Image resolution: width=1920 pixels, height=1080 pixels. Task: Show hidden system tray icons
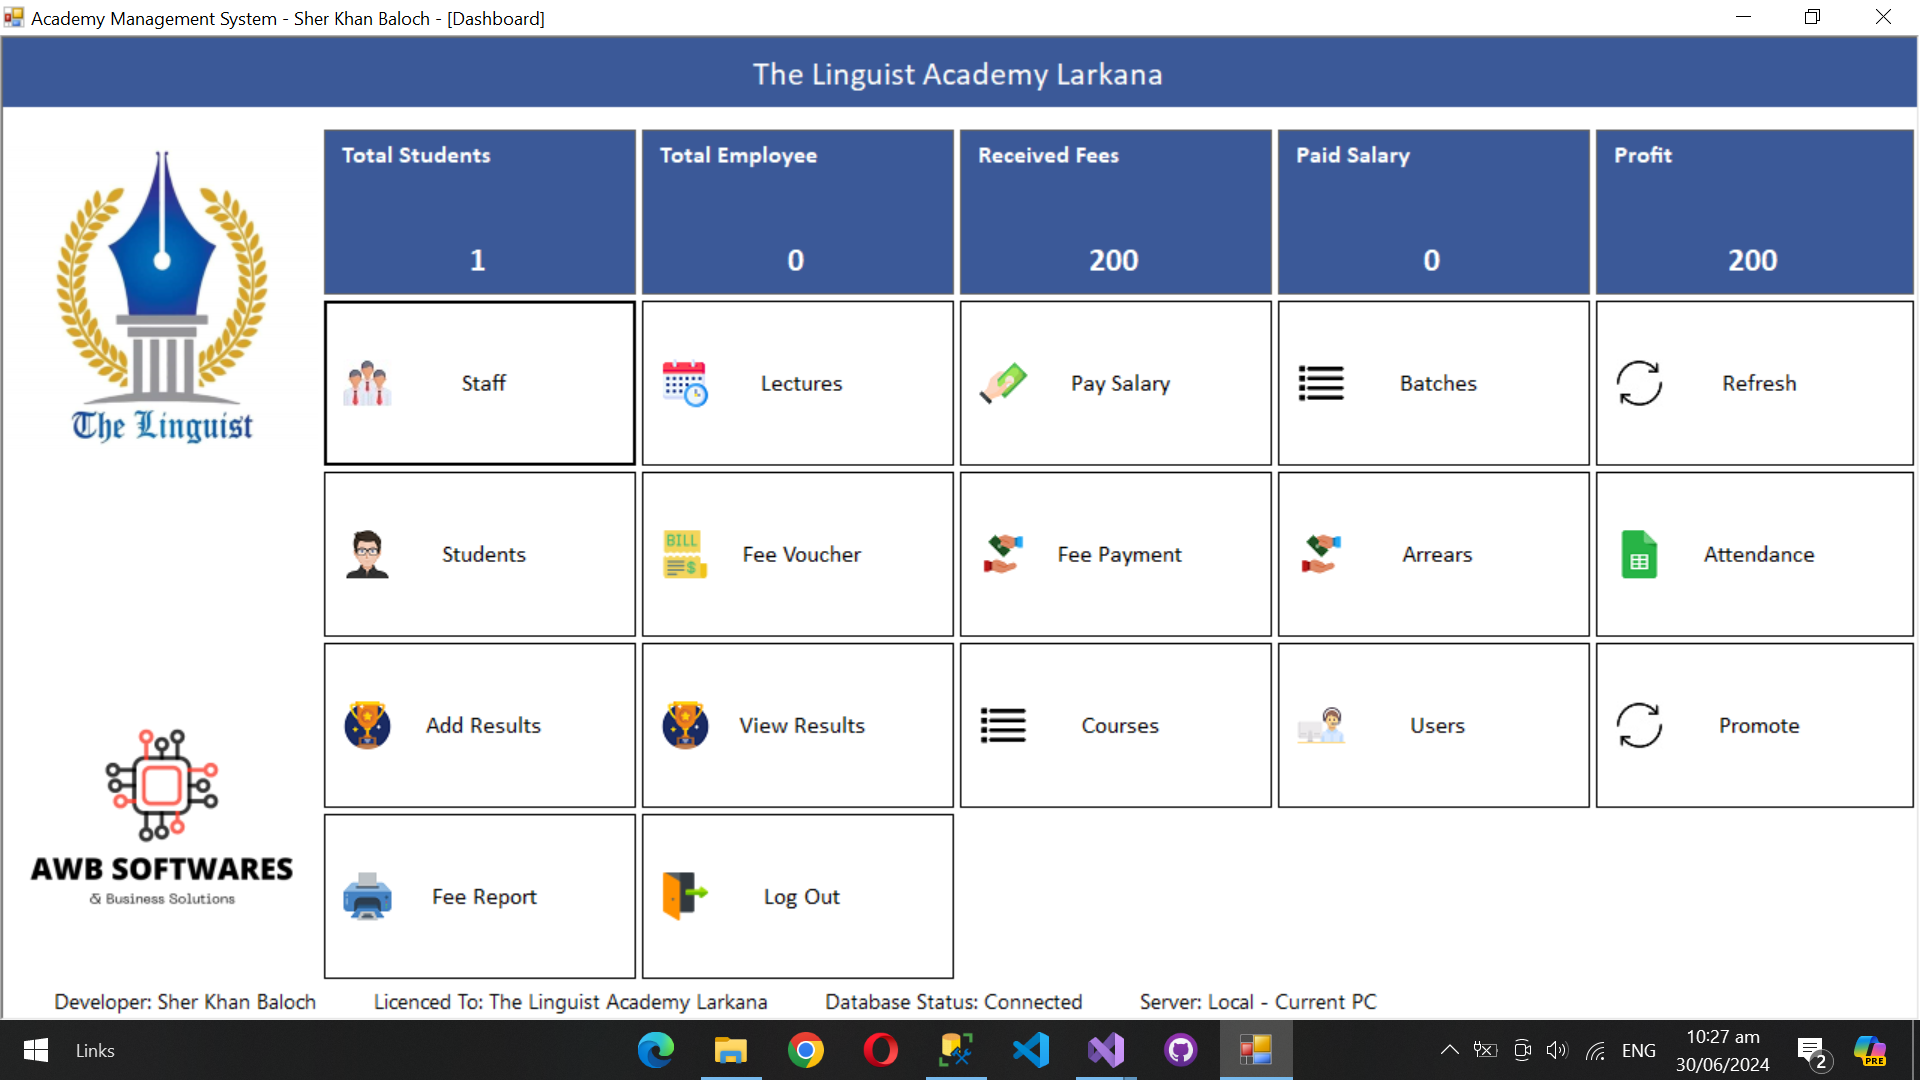click(x=1449, y=1050)
